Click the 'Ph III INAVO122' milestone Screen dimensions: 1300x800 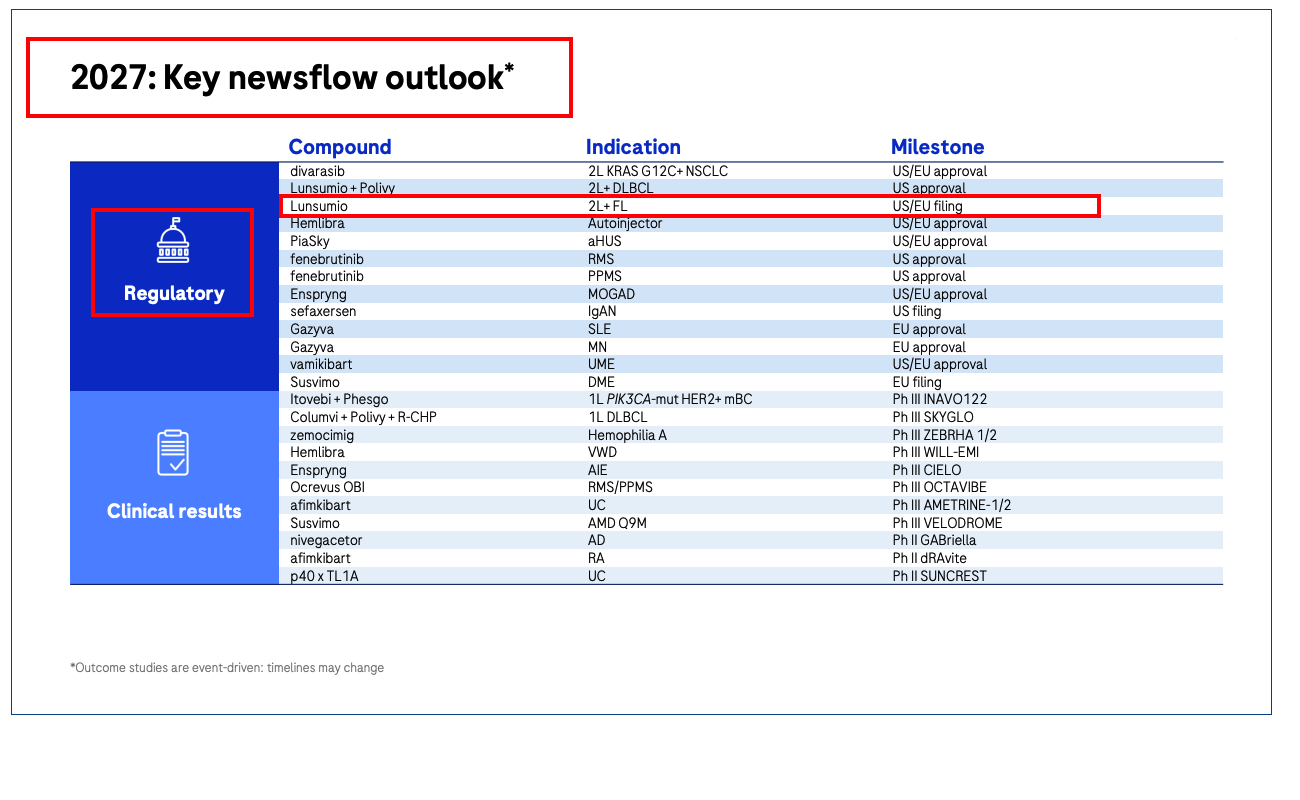940,399
